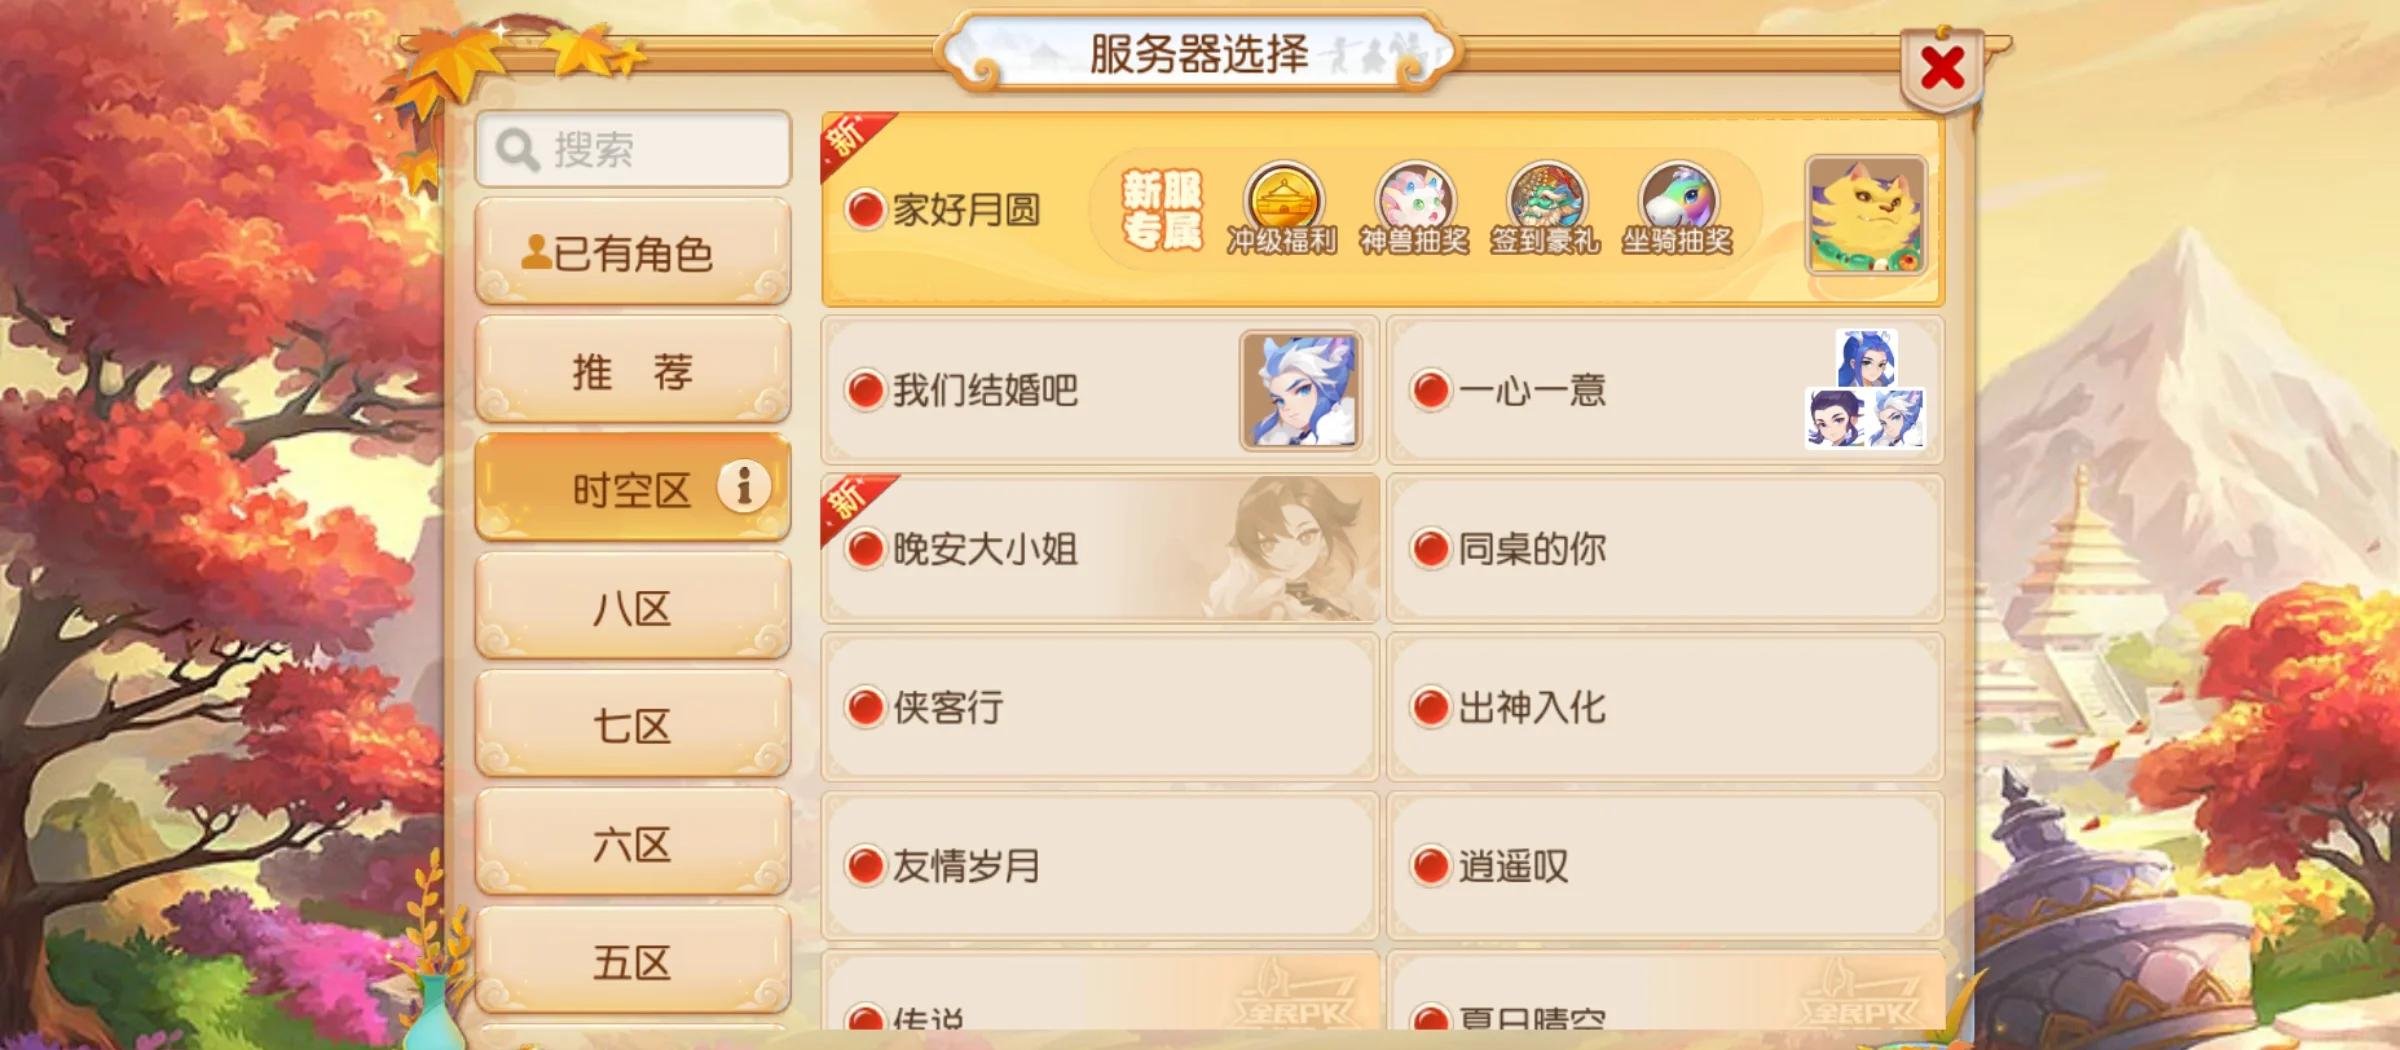Choose the 晚安大小姐 server
The image size is (2400, 1050).
1100,548
